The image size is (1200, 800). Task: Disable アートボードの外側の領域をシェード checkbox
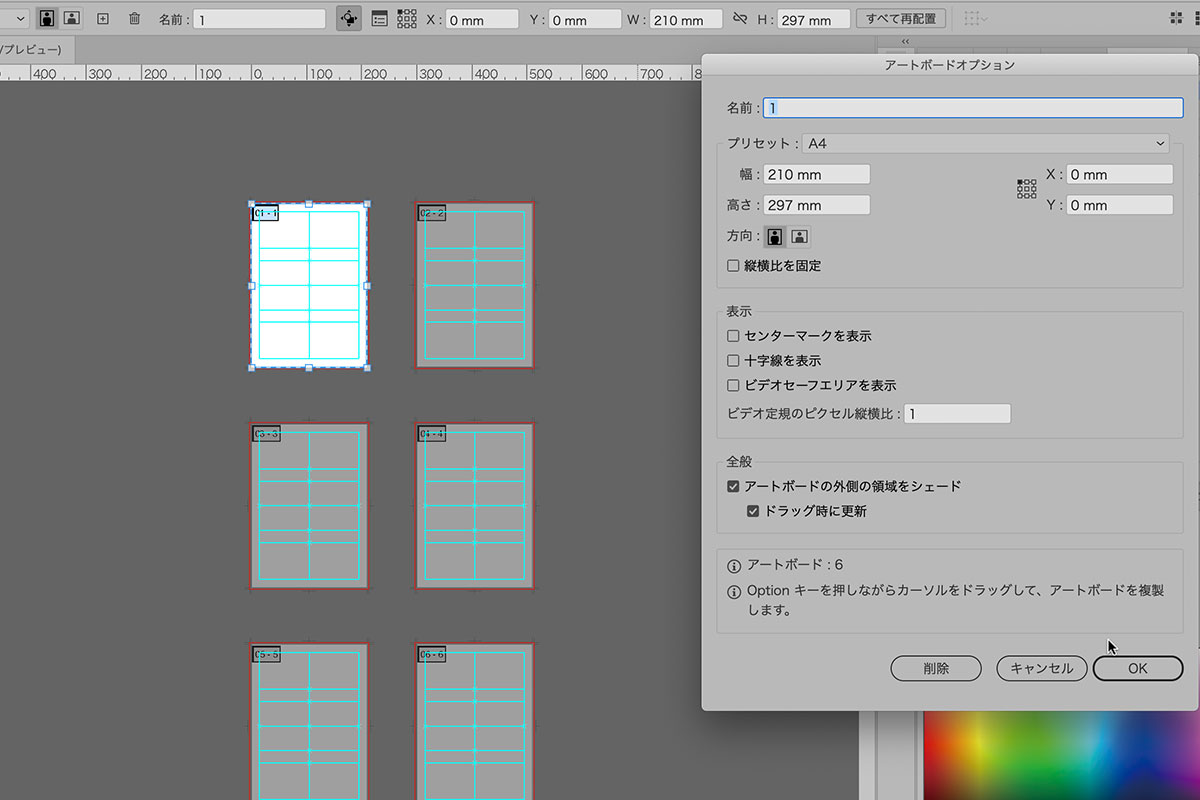[x=734, y=486]
